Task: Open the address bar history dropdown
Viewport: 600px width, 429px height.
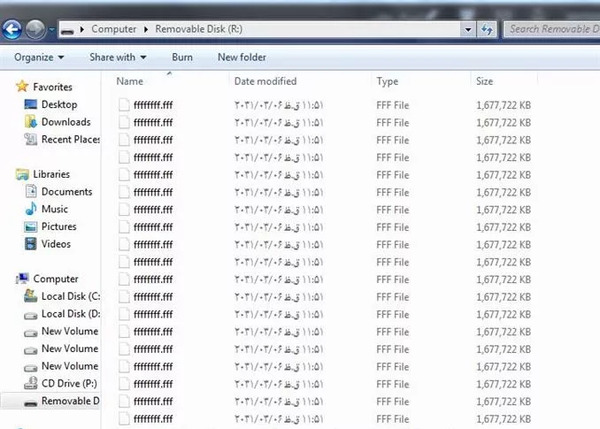Action: [x=468, y=29]
